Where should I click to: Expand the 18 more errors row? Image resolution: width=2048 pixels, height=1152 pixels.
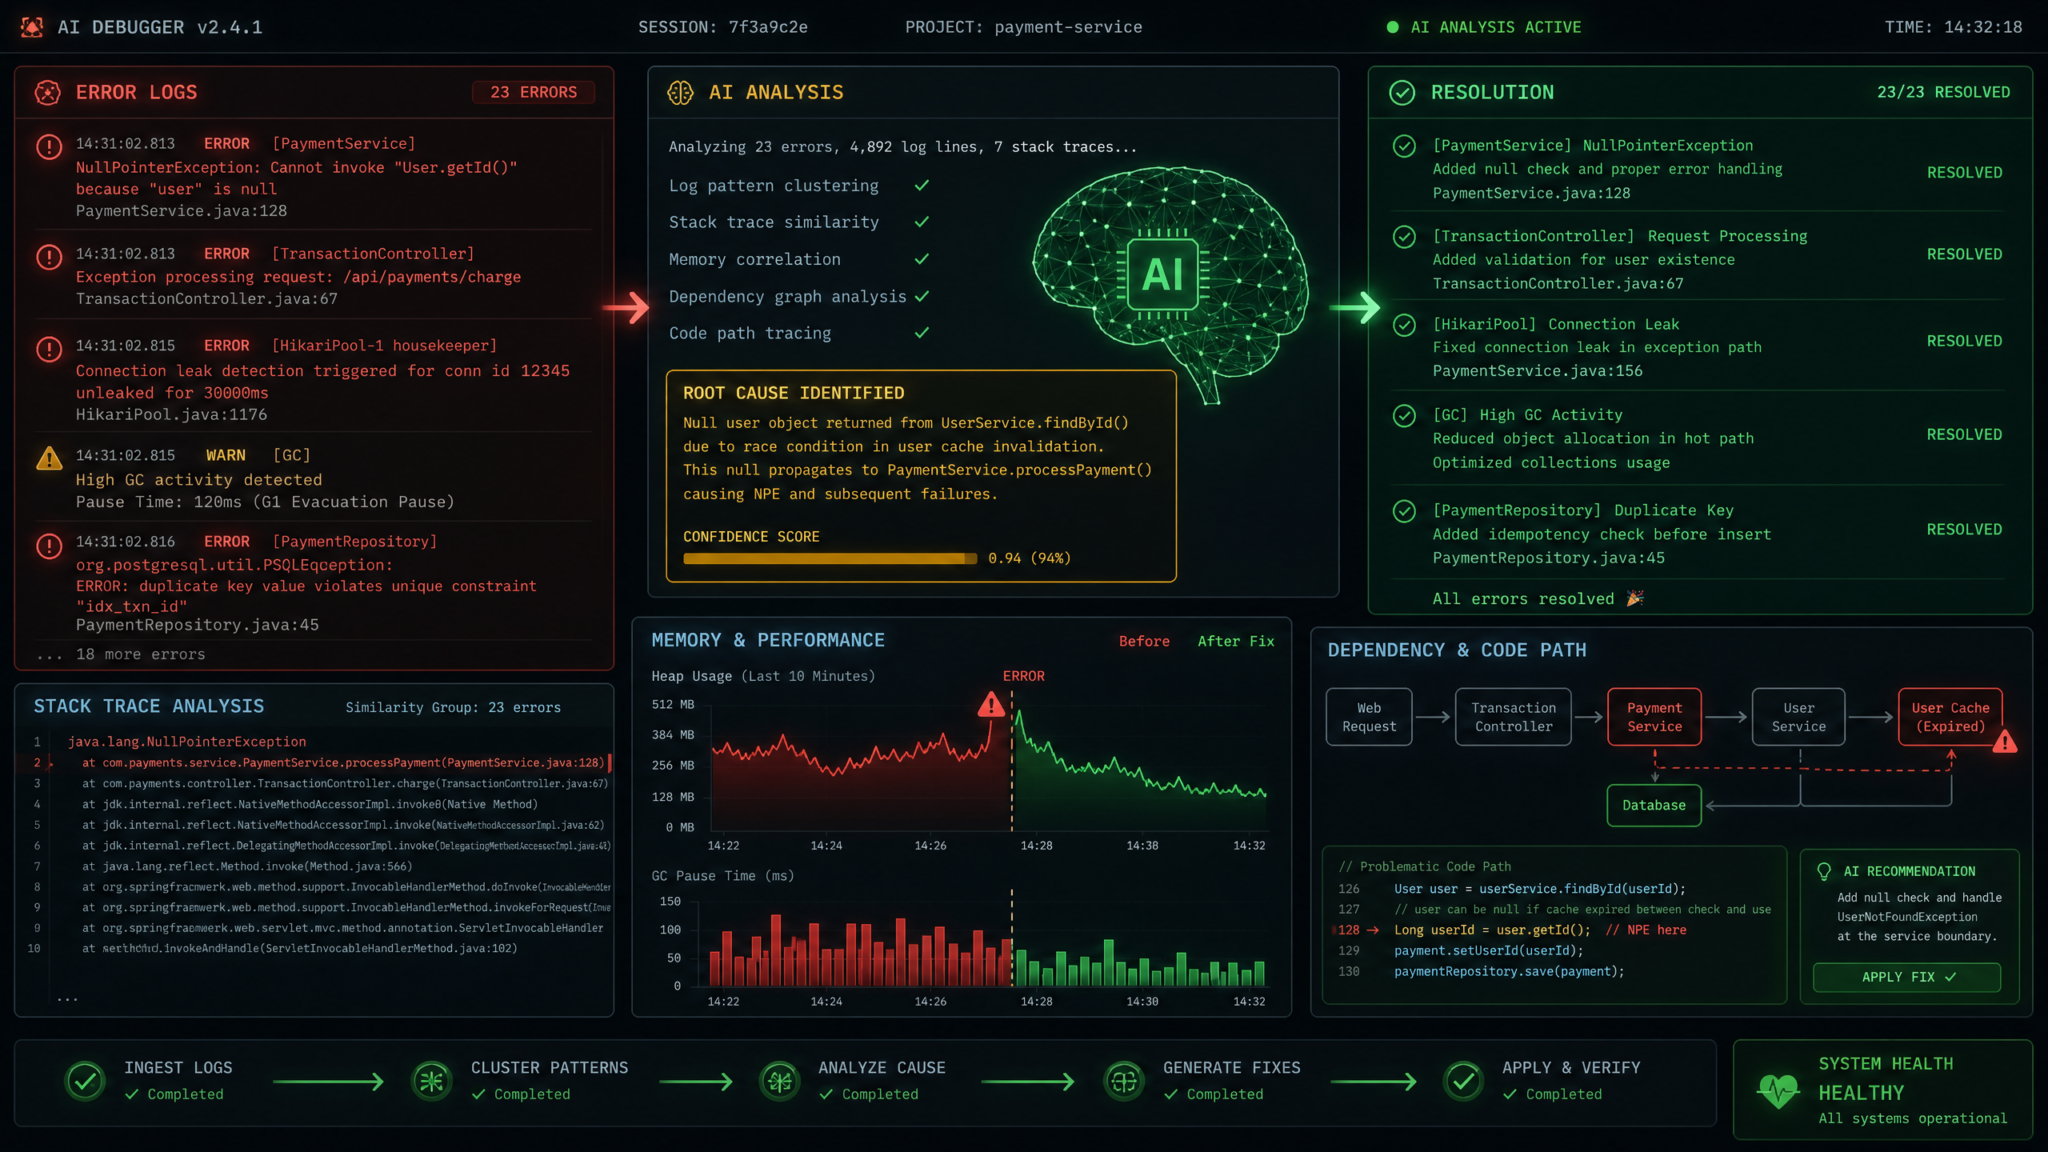(121, 654)
